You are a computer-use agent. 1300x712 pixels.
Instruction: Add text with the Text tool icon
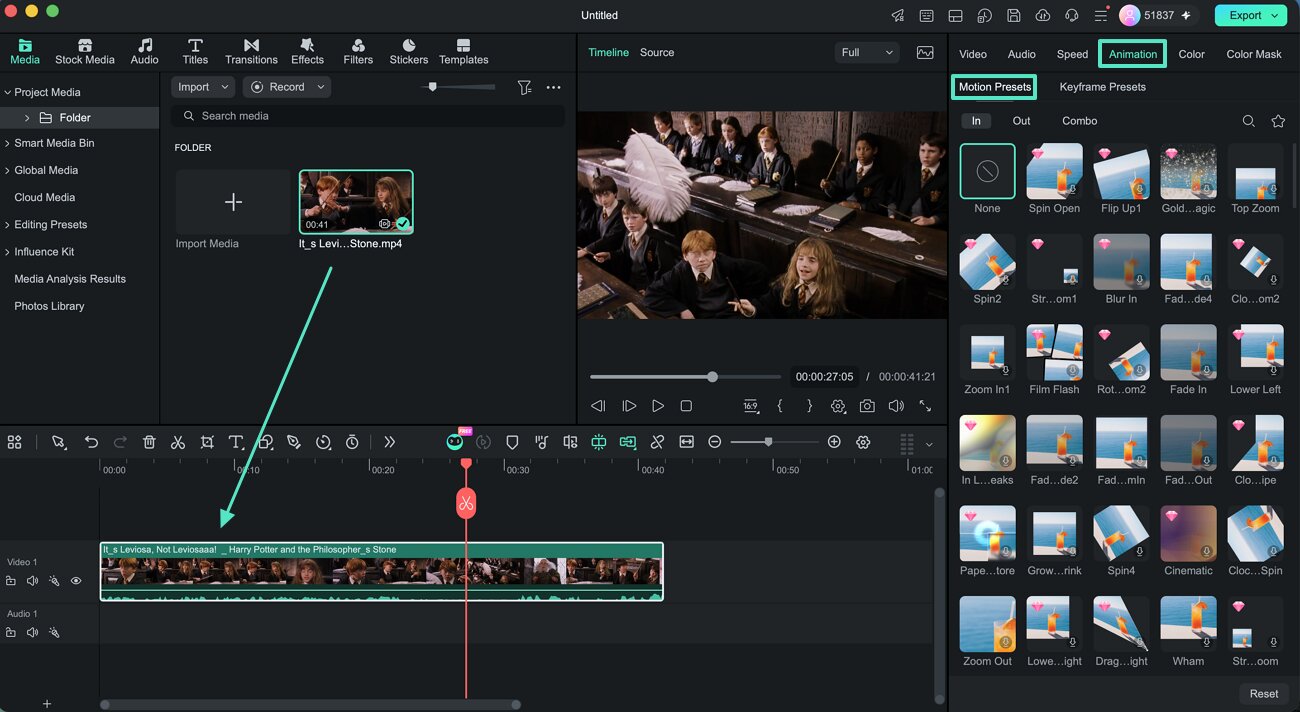[x=236, y=442]
